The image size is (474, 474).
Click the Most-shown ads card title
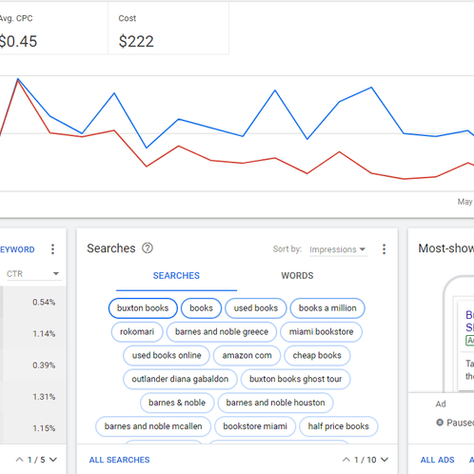(446, 248)
